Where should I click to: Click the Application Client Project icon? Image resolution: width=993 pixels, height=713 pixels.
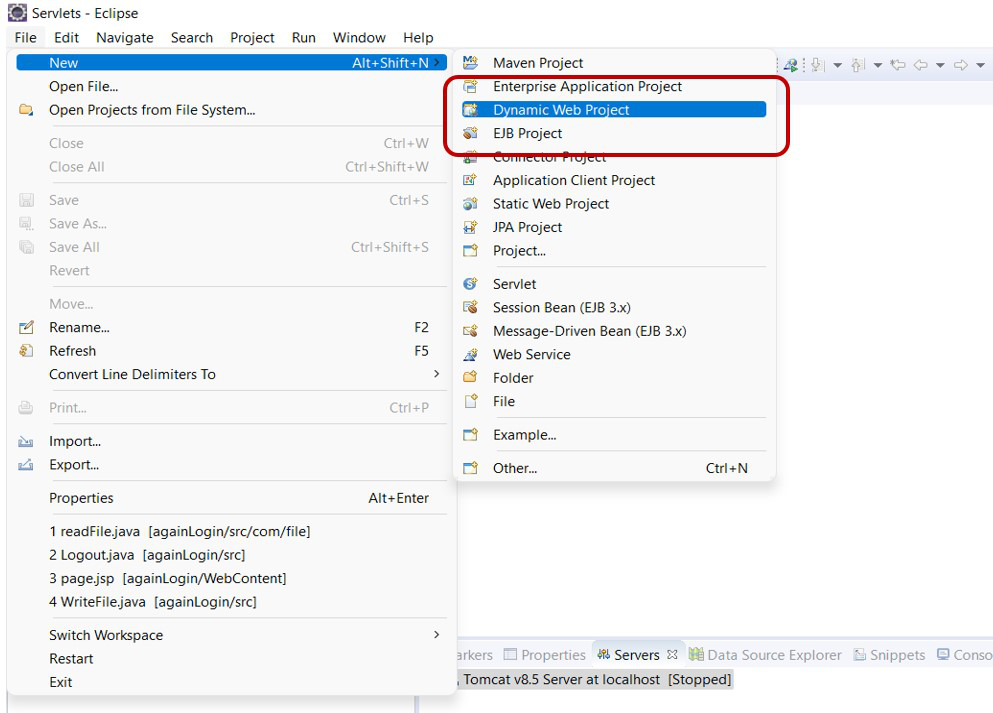click(x=470, y=180)
